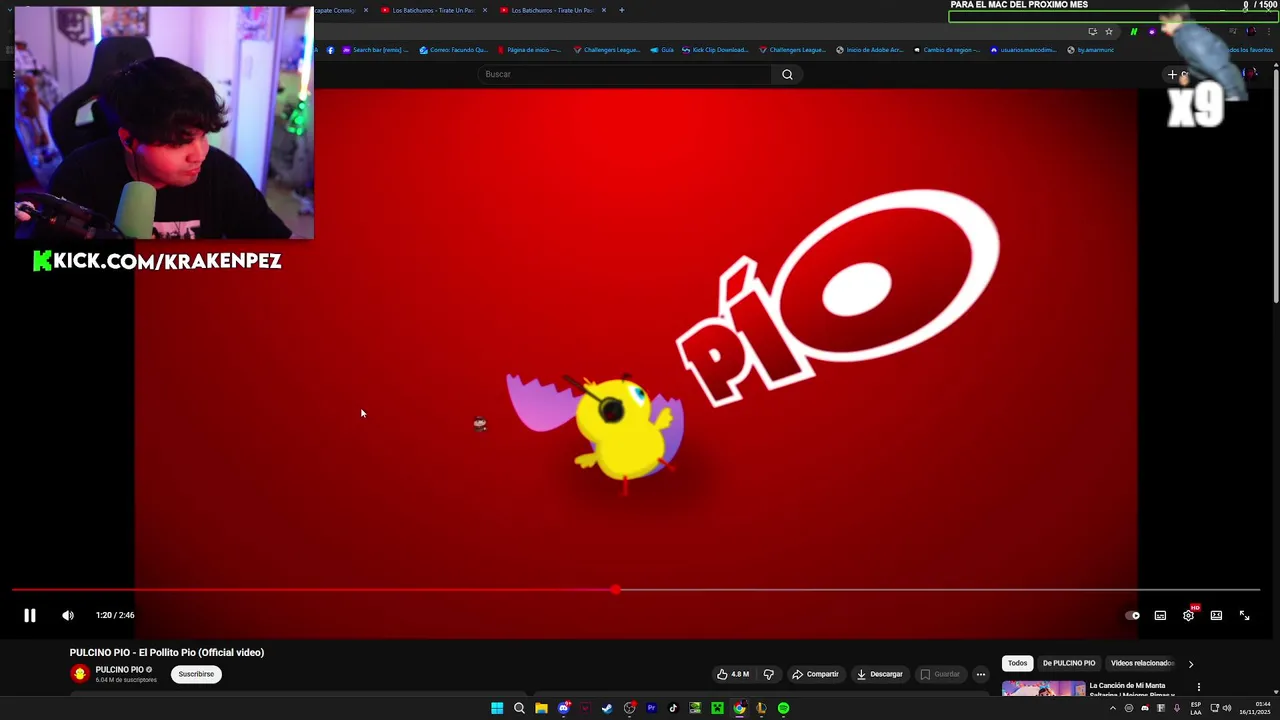Open the Search bar [remix] bookmark
Viewport: 1280px width, 720px height.
(376, 50)
